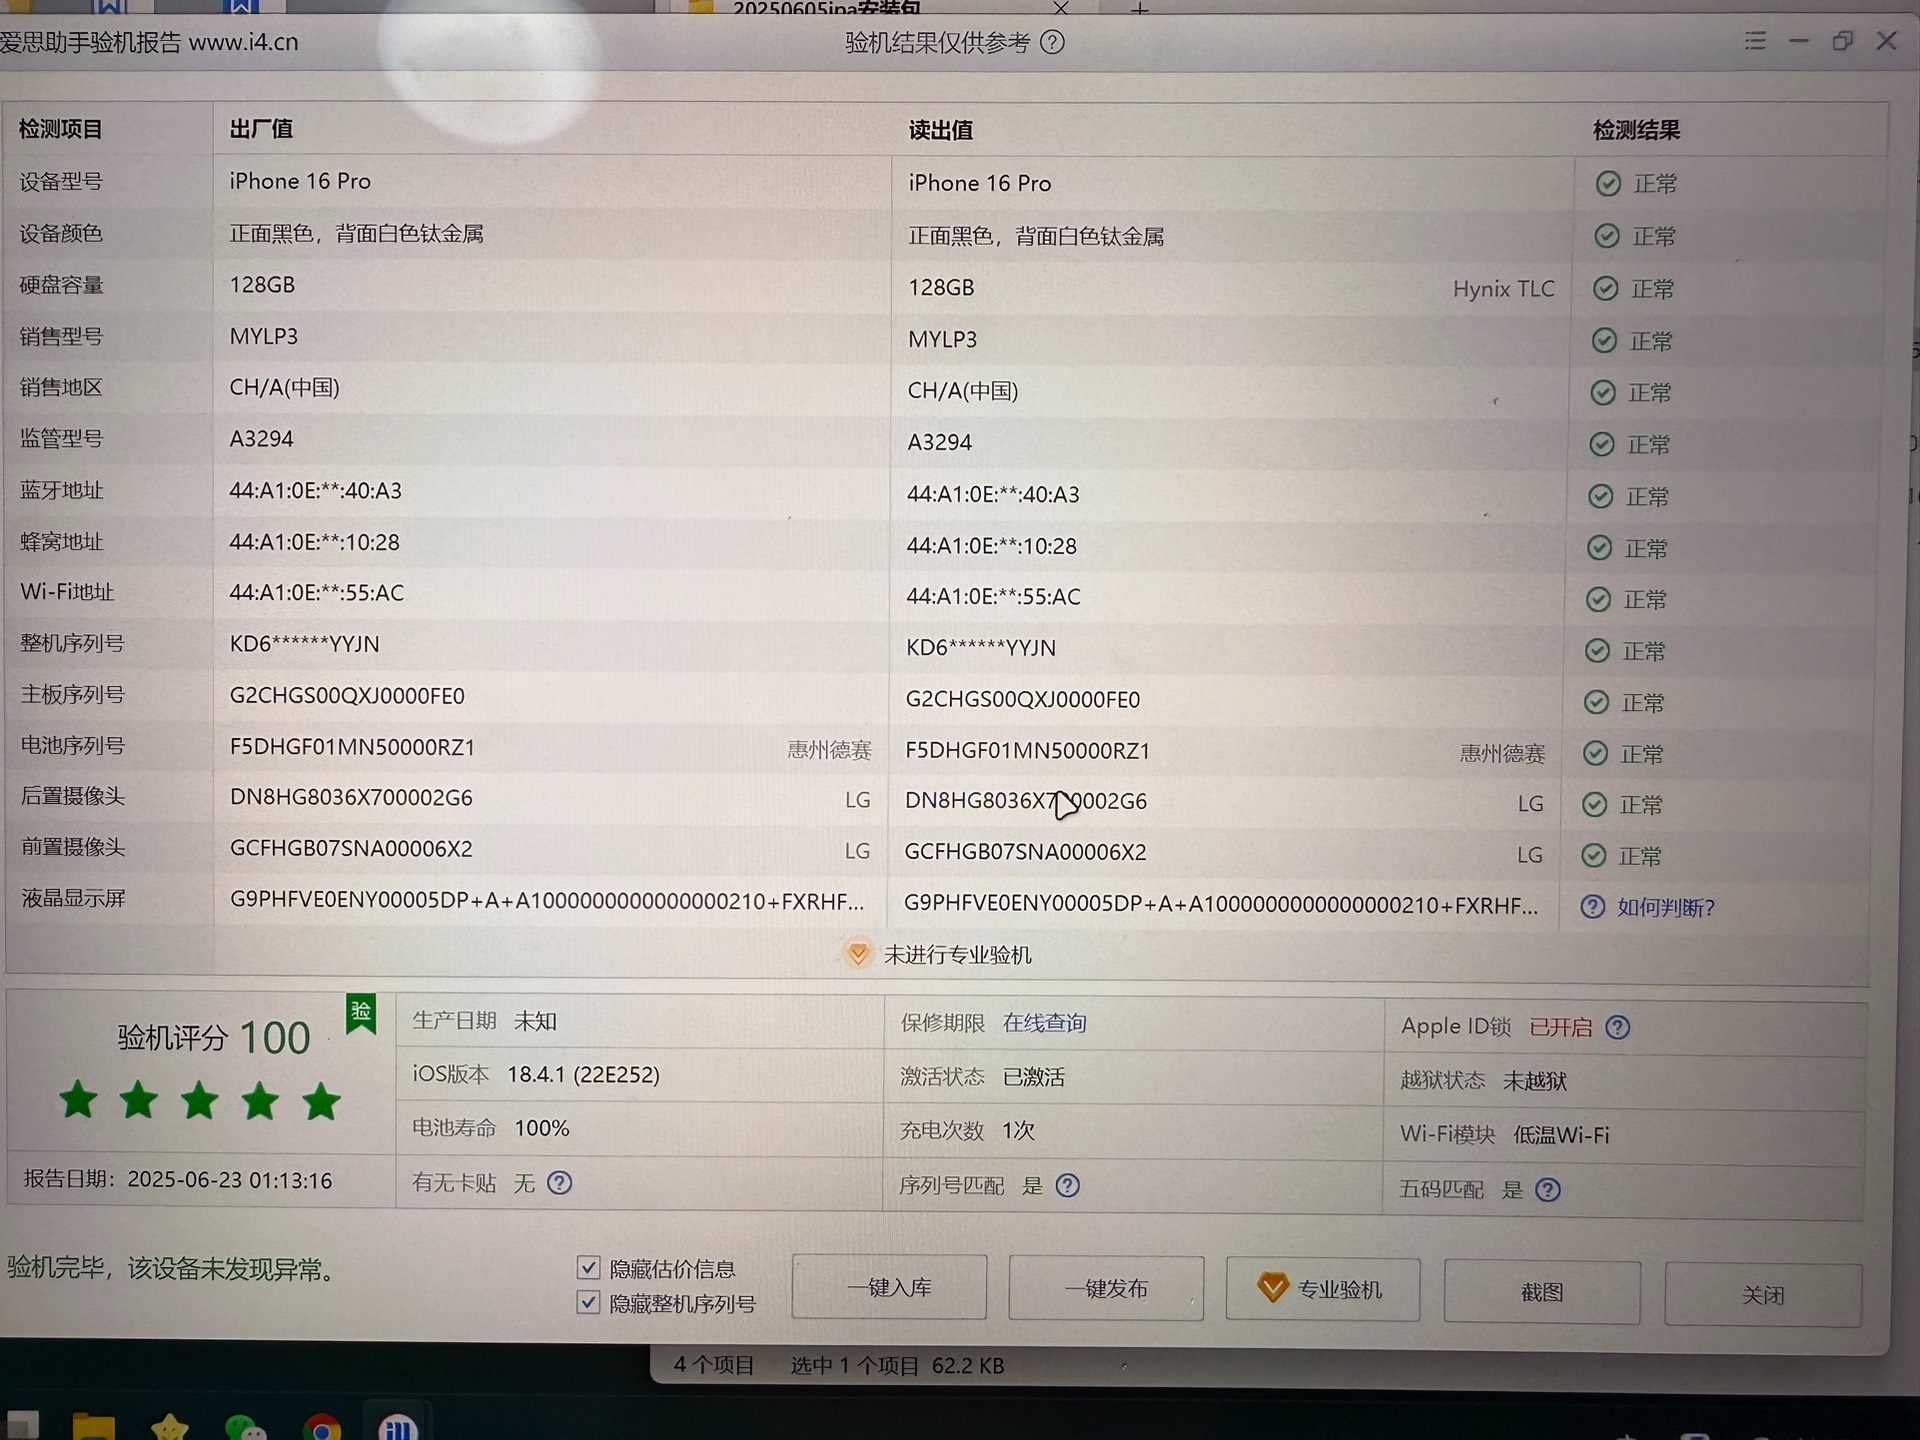
Task: Click help icon beside Apple ID锁 已开启
Action: (1617, 1027)
